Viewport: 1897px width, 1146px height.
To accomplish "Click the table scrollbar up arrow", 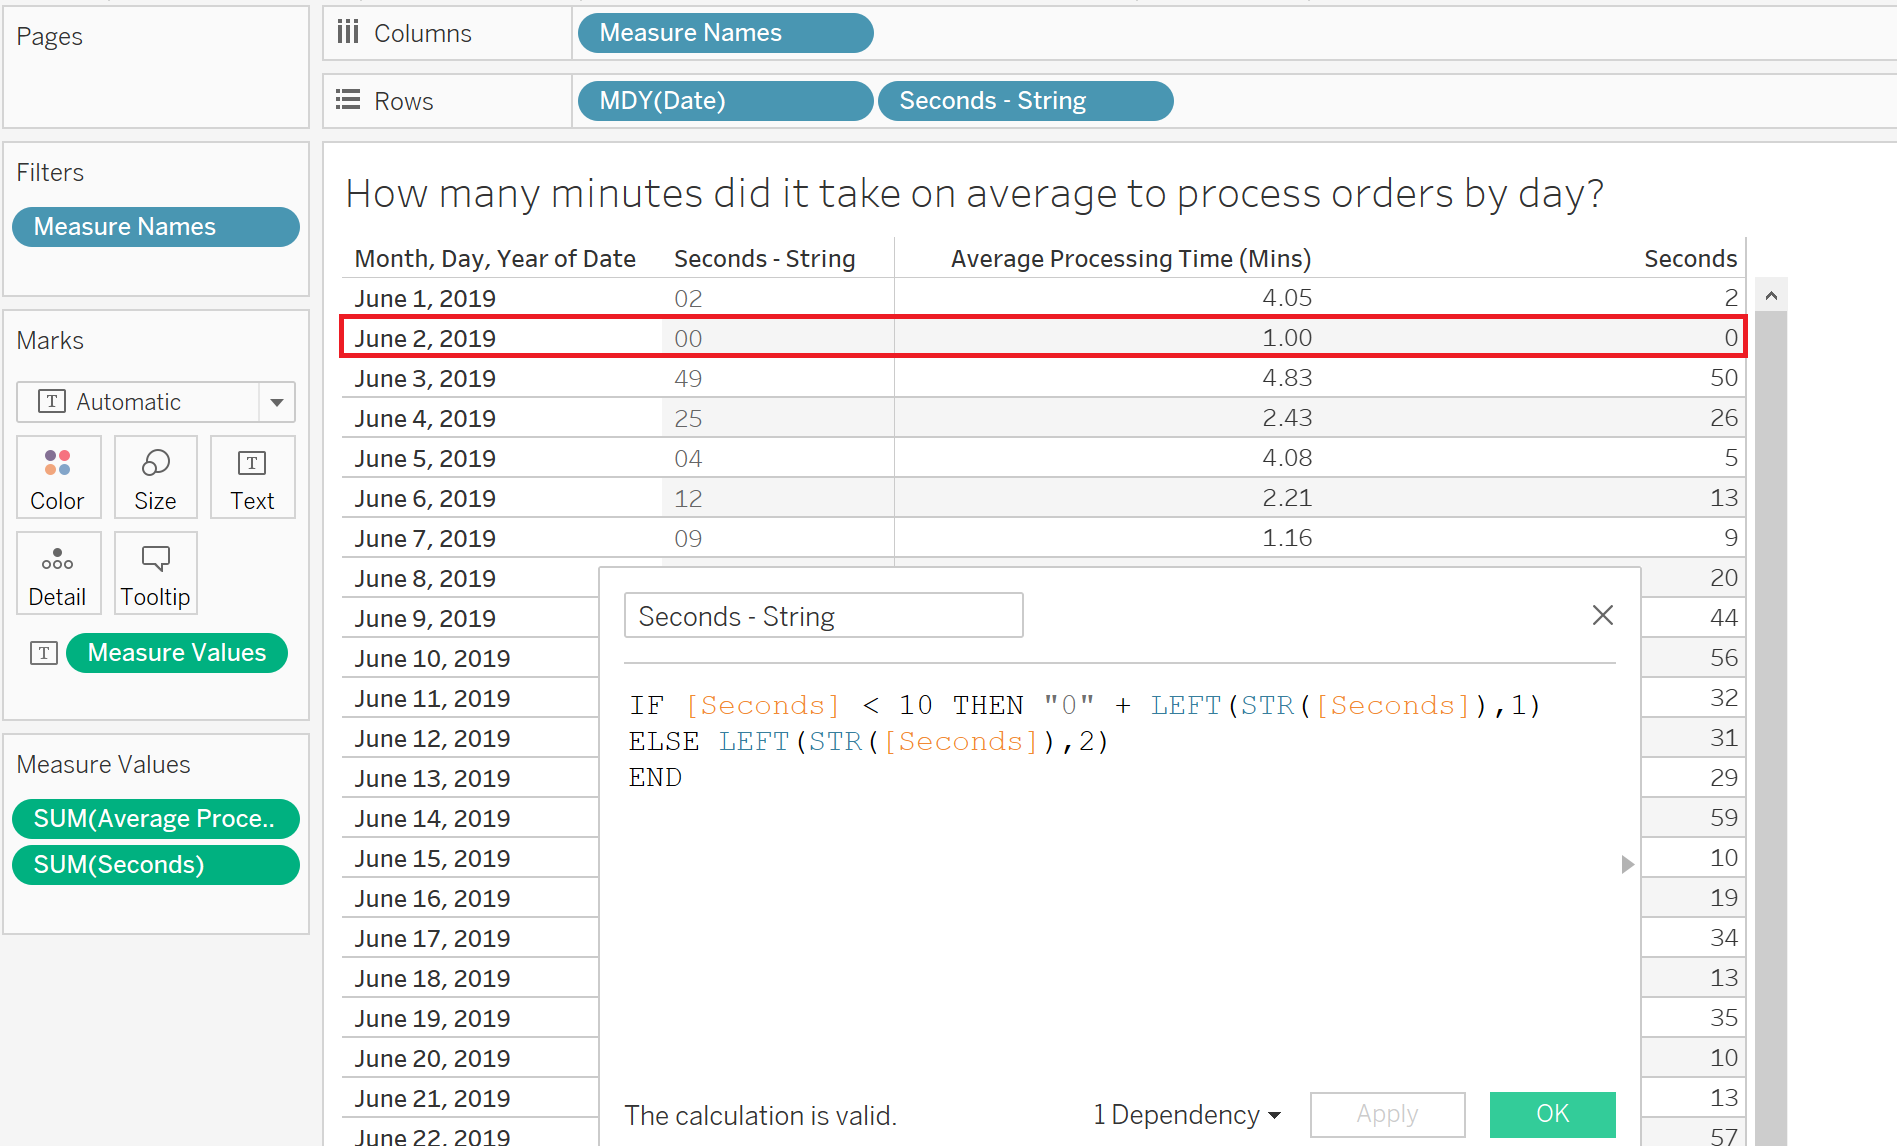I will pos(1771,296).
